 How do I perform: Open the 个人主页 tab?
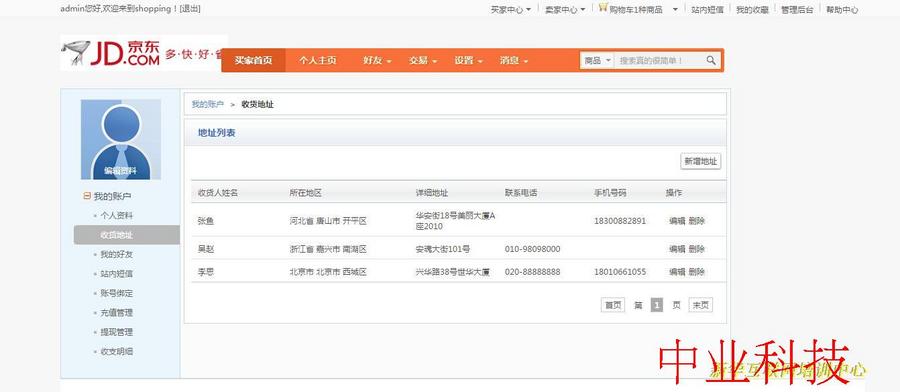point(317,60)
